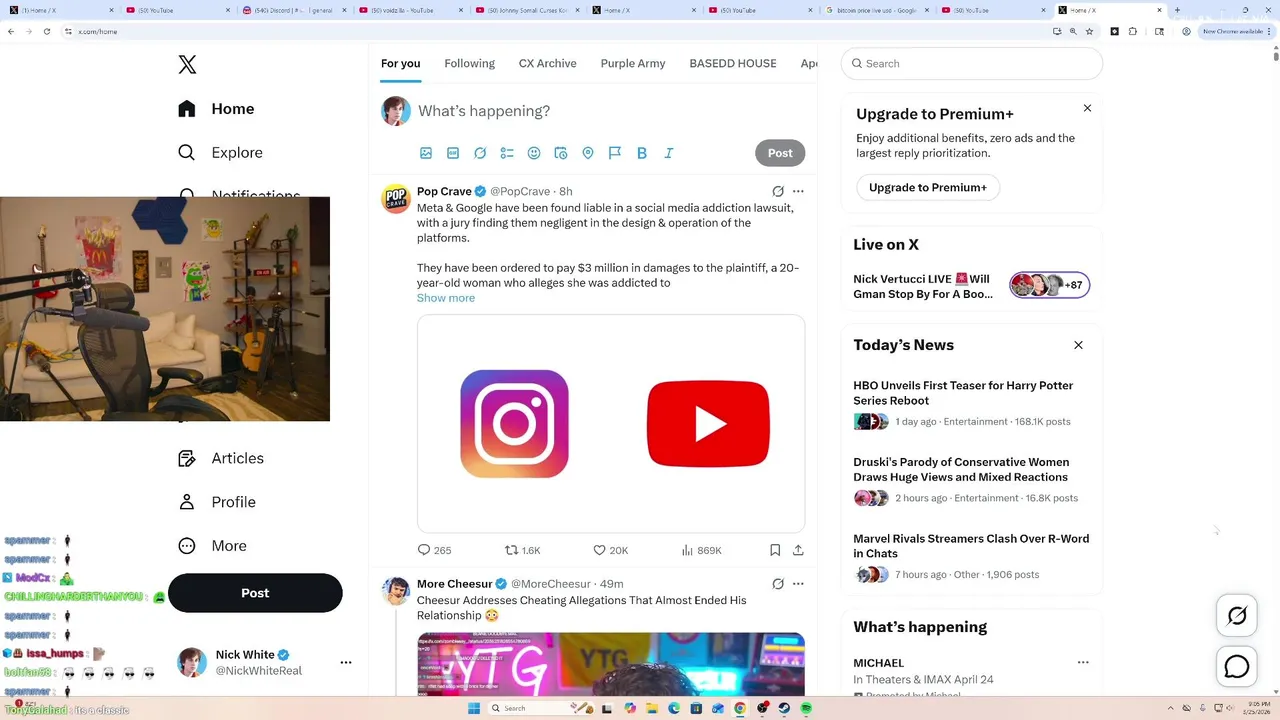Open the Grok floating button
The width and height of the screenshot is (1280, 720).
[x=1237, y=616]
